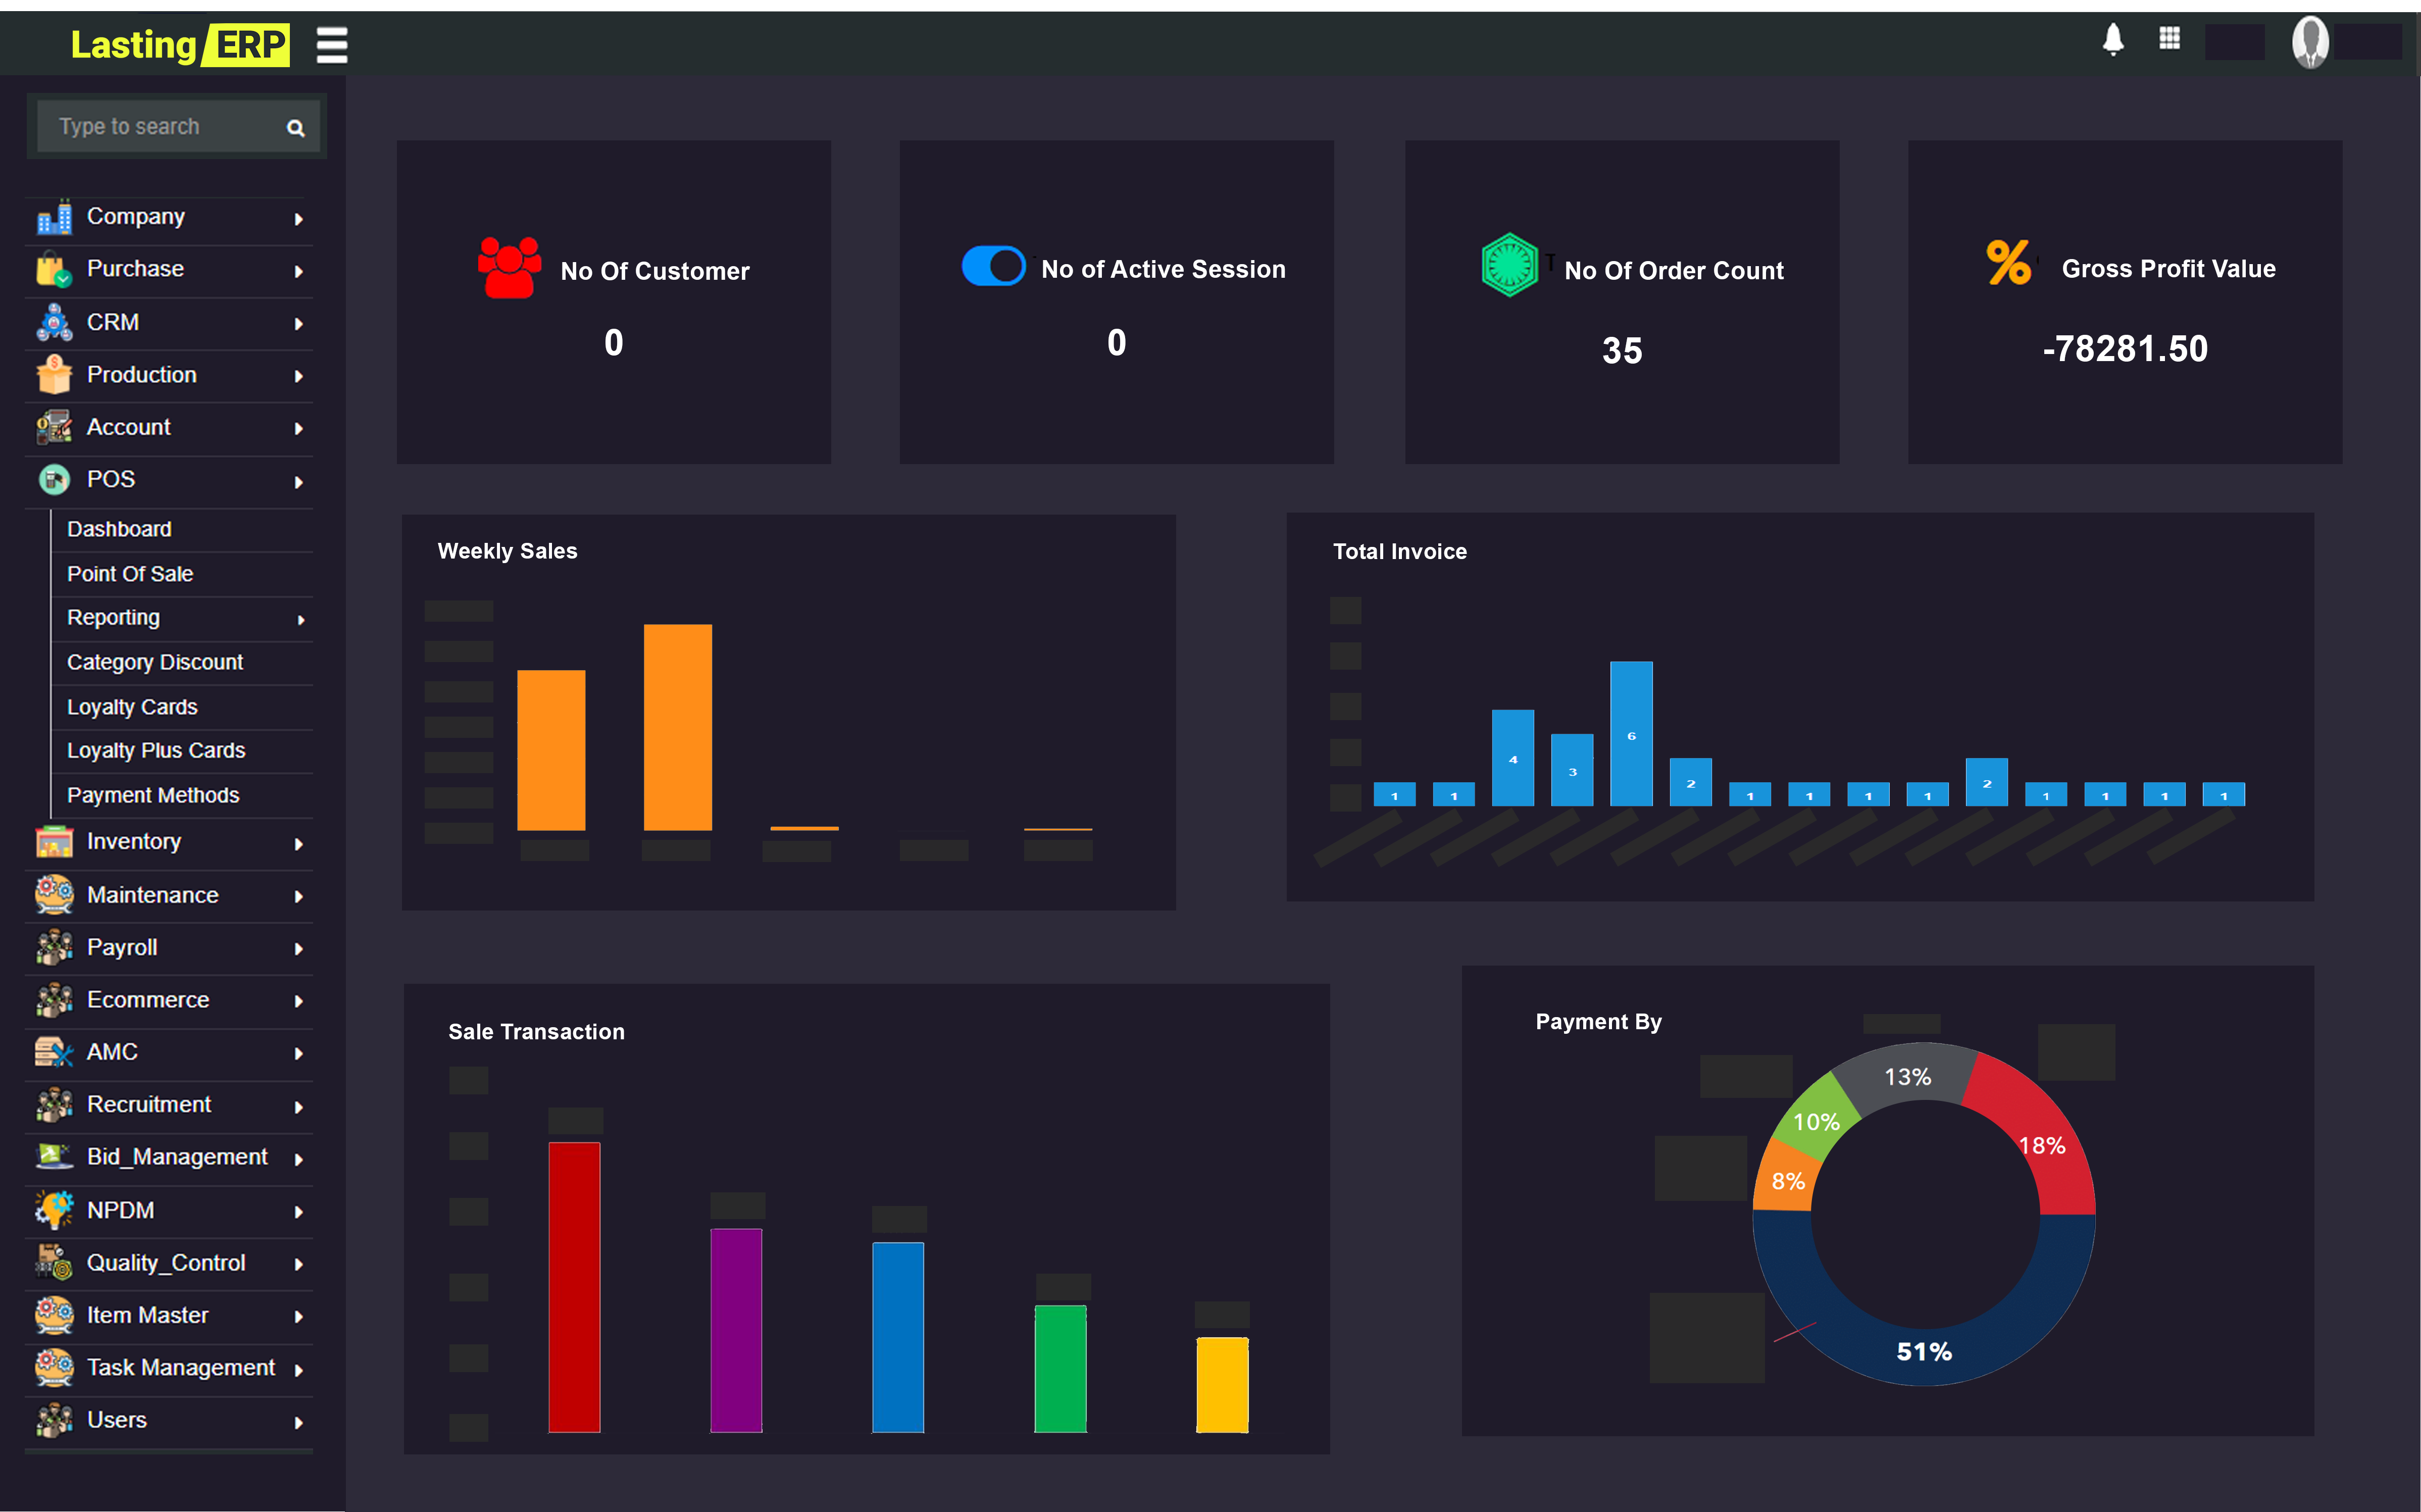This screenshot has height=1512, width=2421.
Task: Click the 51% navy donut segment
Action: pyautogui.click(x=1923, y=1352)
